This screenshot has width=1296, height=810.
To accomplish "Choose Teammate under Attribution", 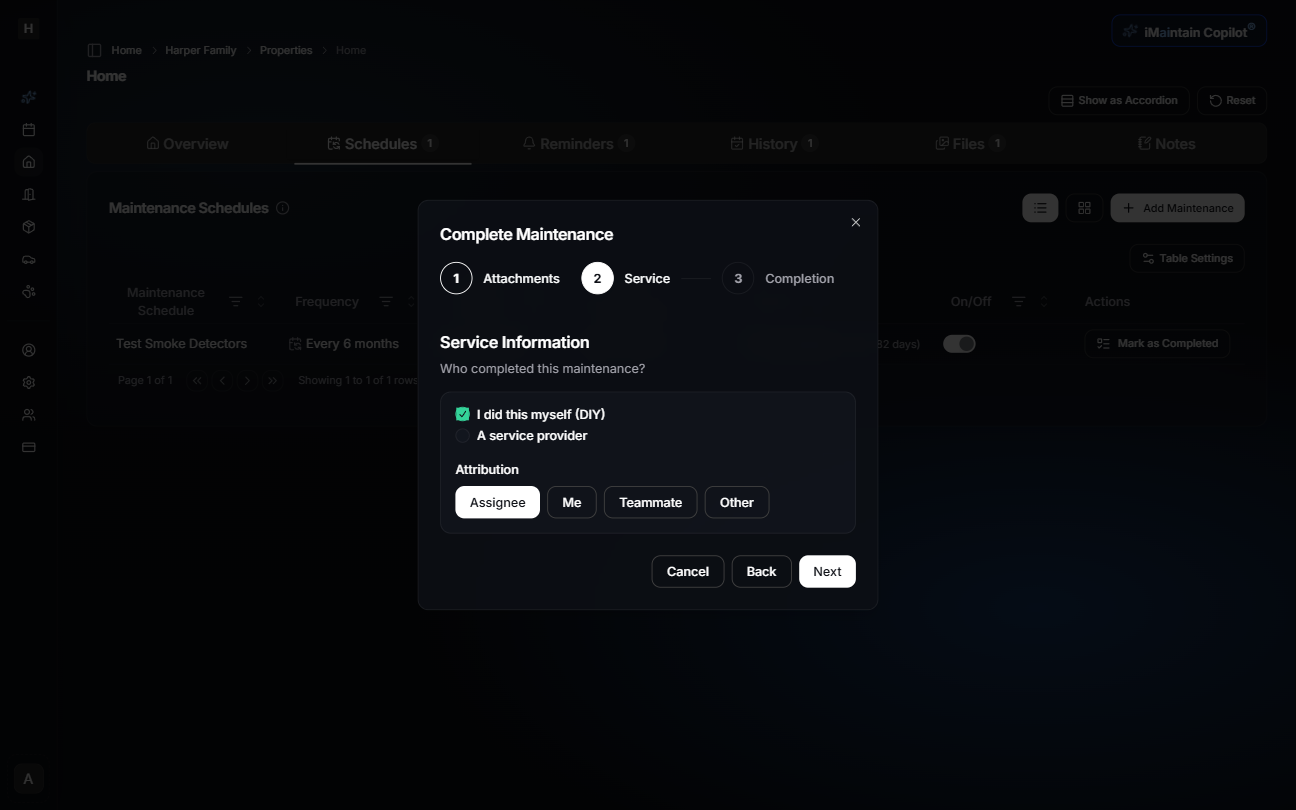I will click(650, 502).
